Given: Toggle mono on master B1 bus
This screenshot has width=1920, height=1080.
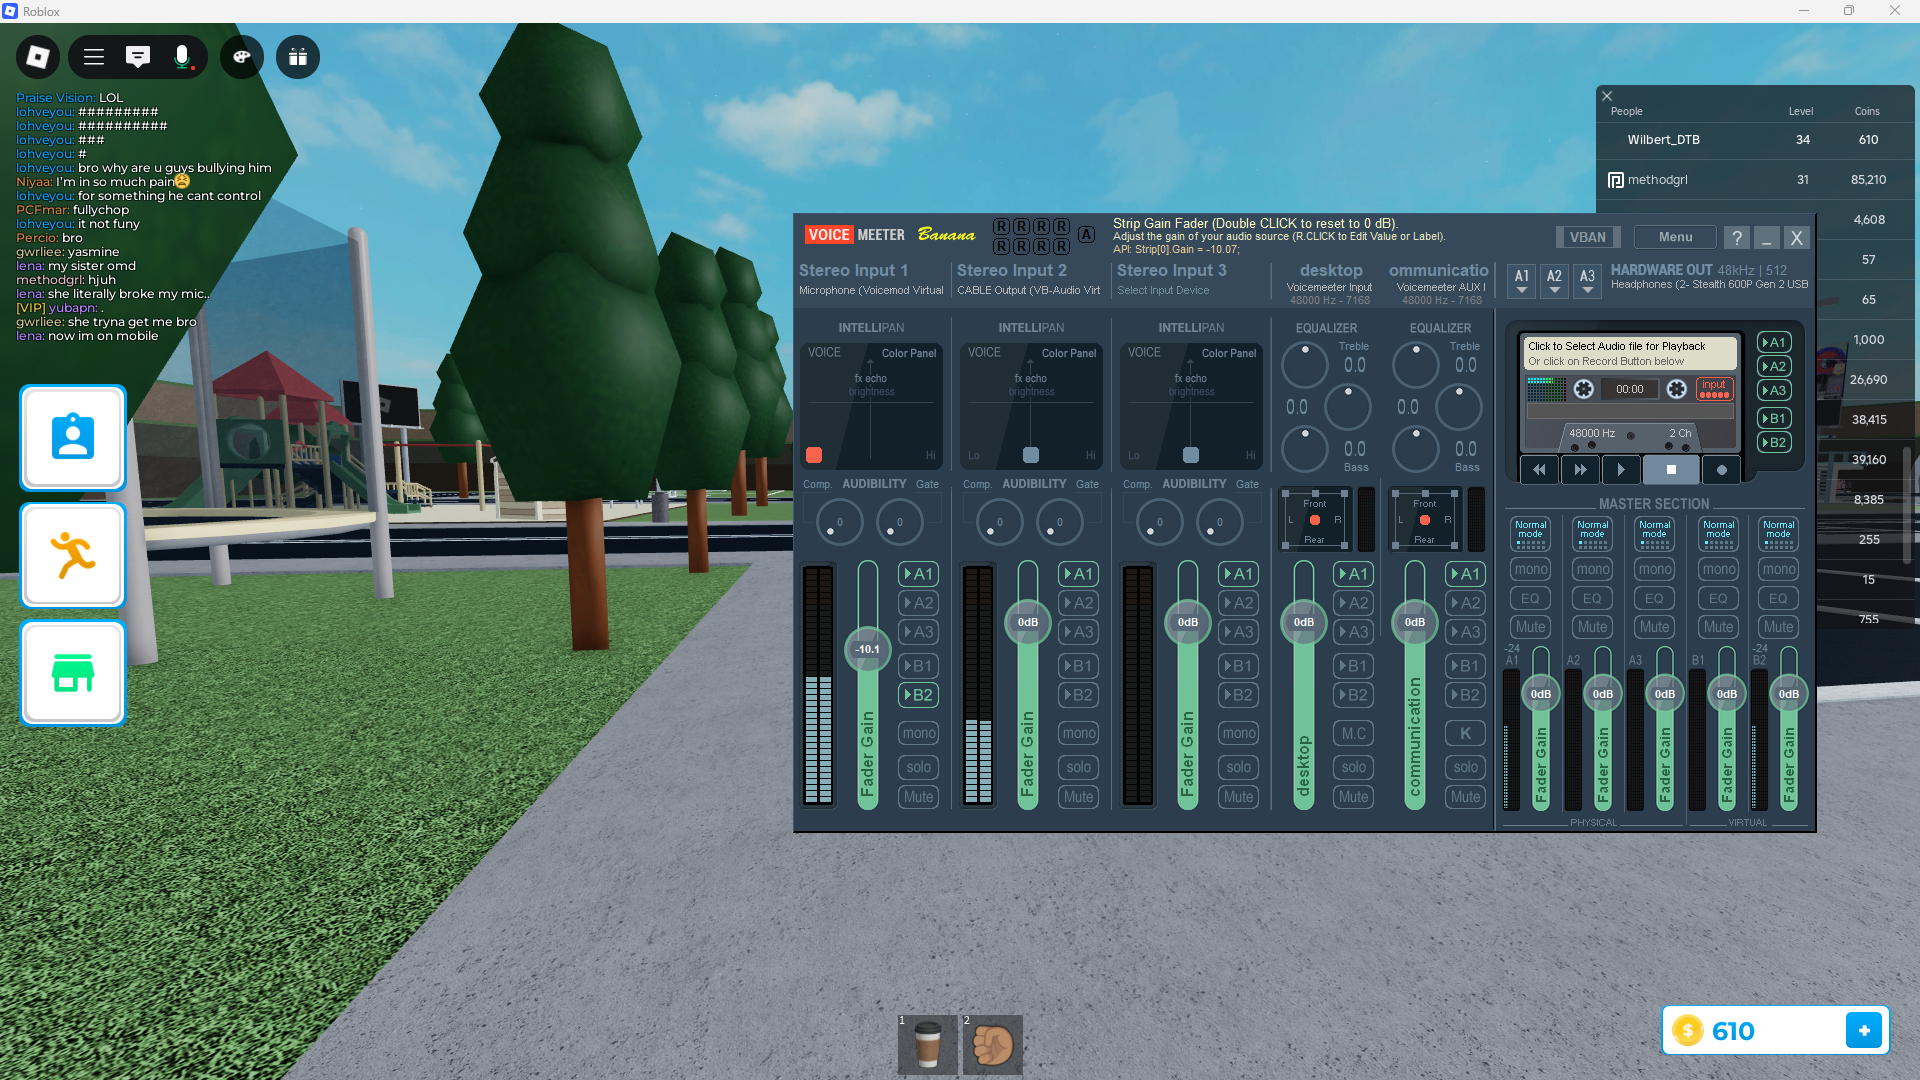Looking at the screenshot, I should [1718, 569].
